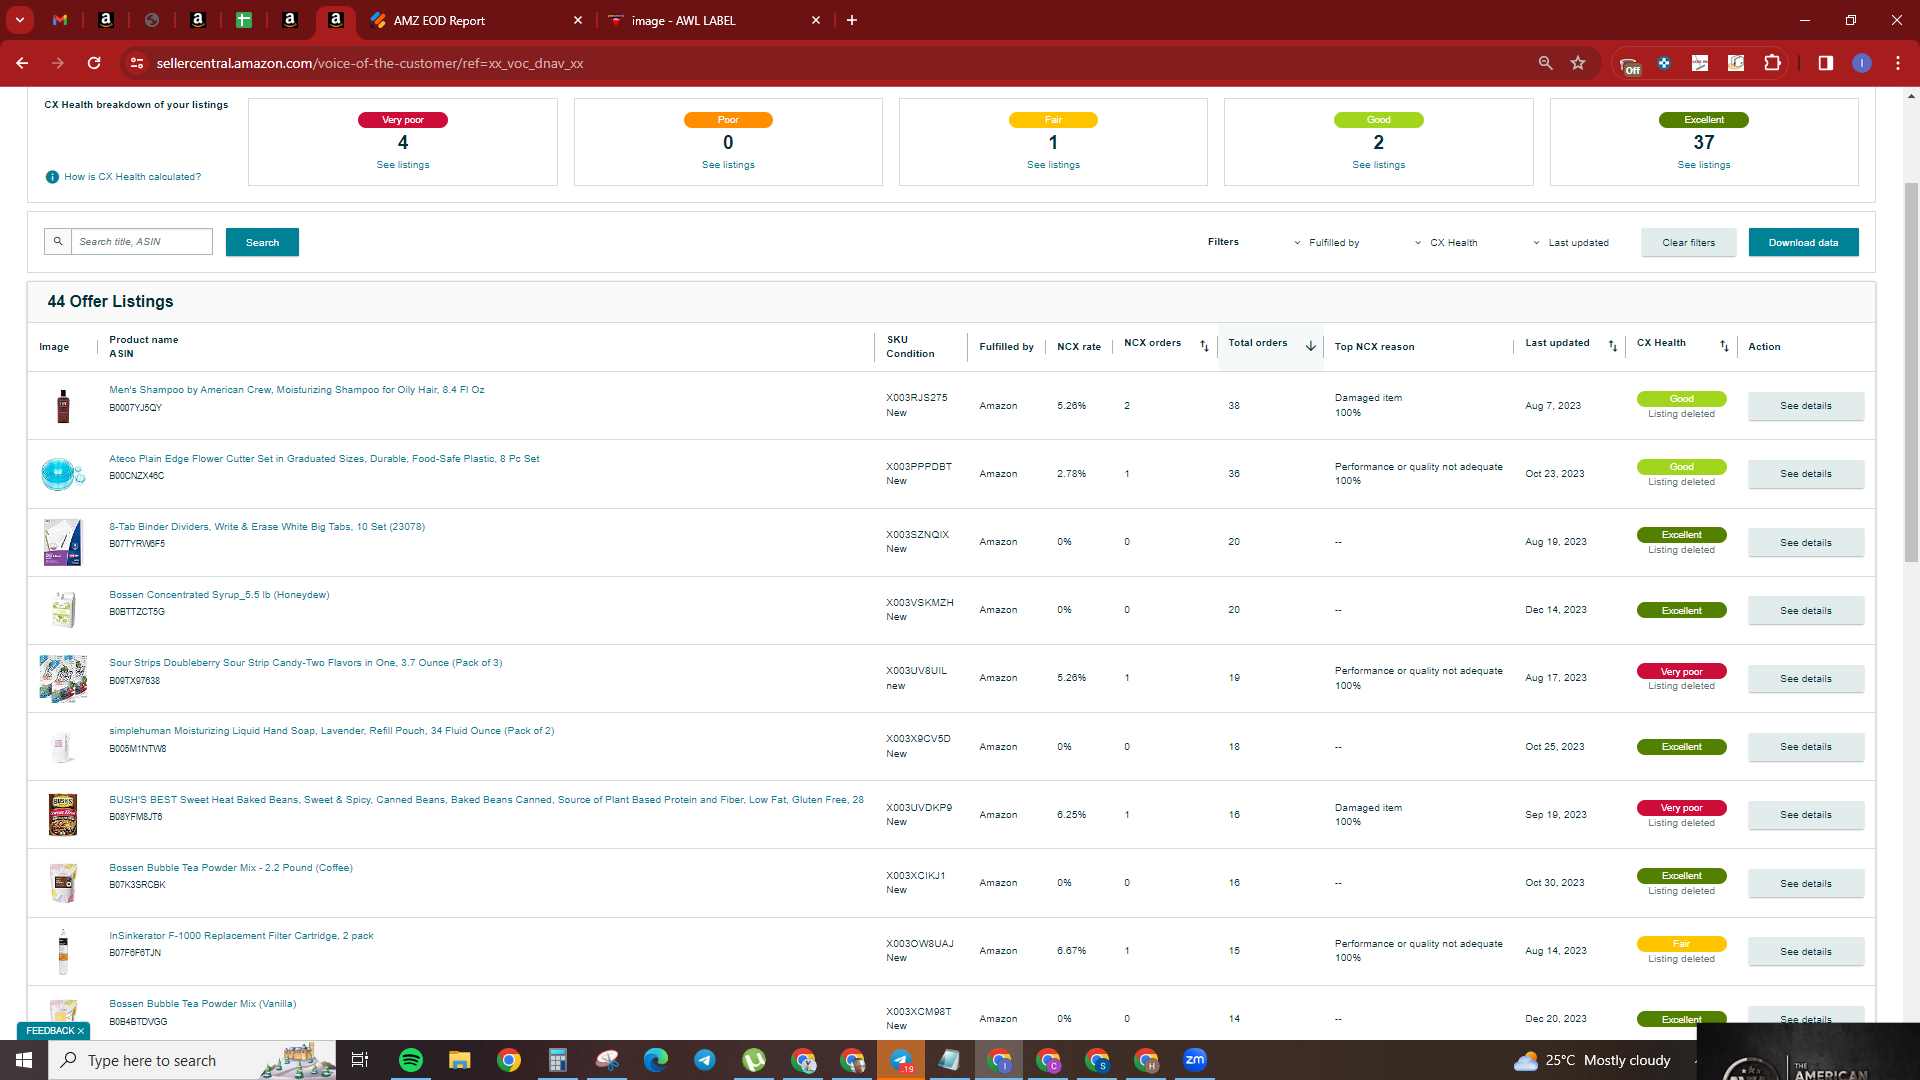
Task: Bookmark page with the star icon
Action: (x=1578, y=63)
